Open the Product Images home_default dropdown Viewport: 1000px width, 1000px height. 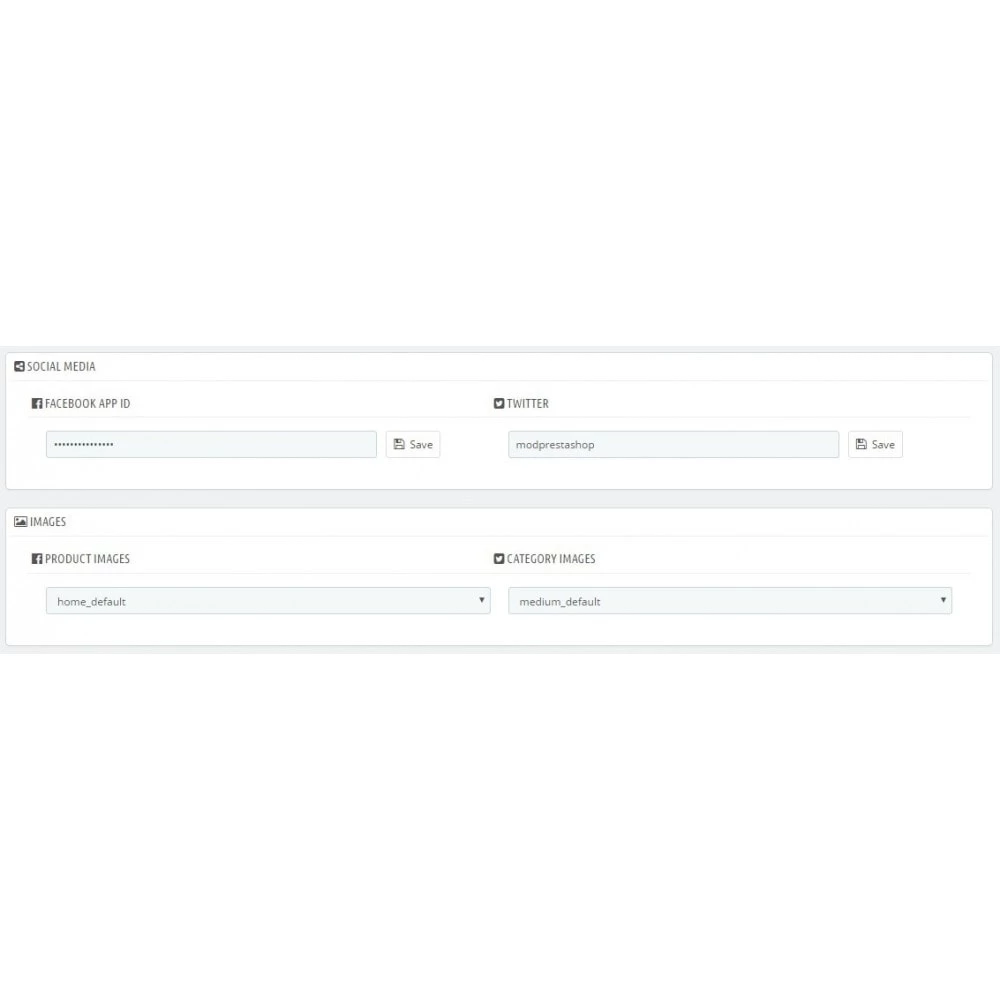(x=268, y=601)
